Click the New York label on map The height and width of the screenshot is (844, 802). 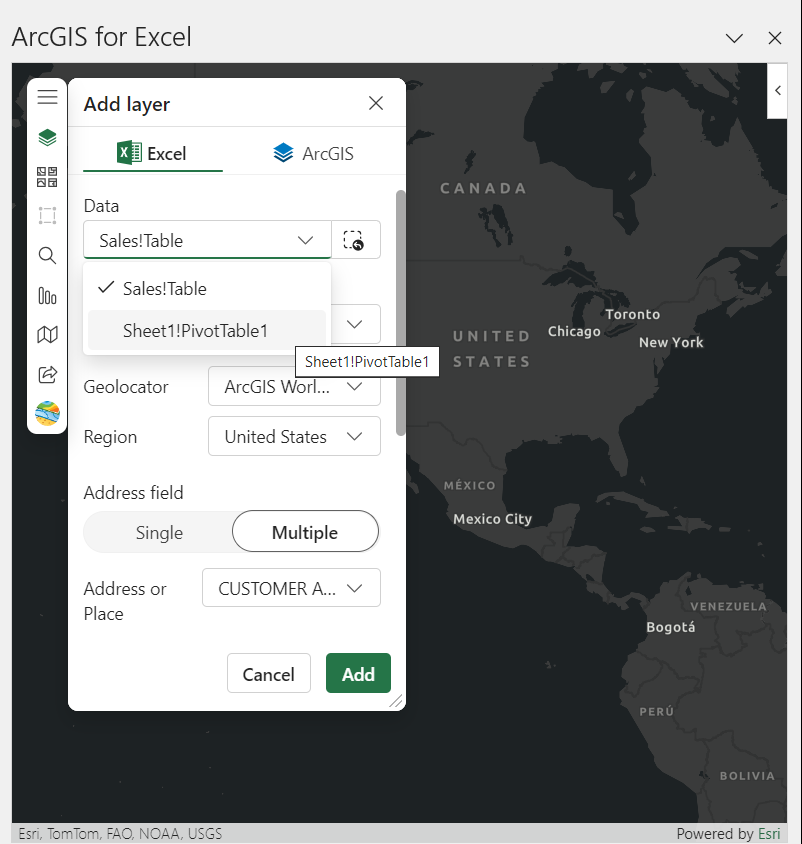pos(671,342)
